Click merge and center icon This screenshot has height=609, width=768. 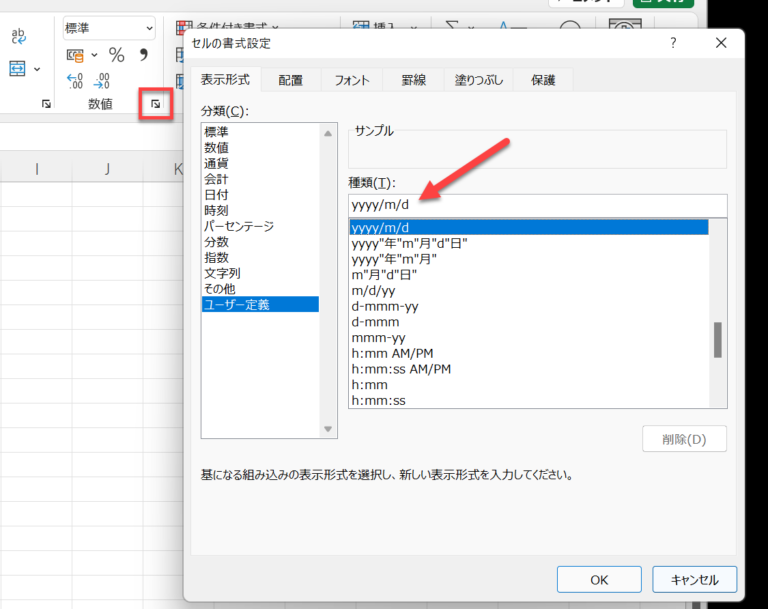point(17,69)
